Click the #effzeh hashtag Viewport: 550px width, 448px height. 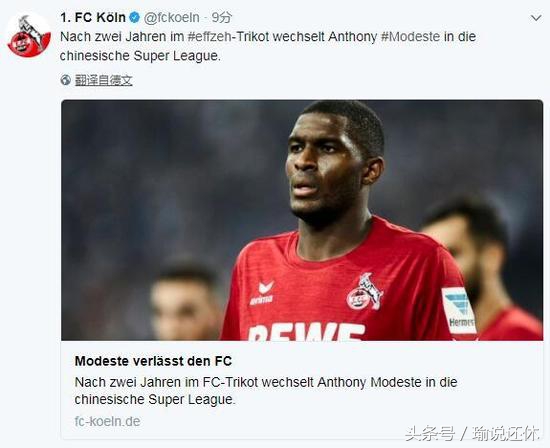tap(209, 36)
